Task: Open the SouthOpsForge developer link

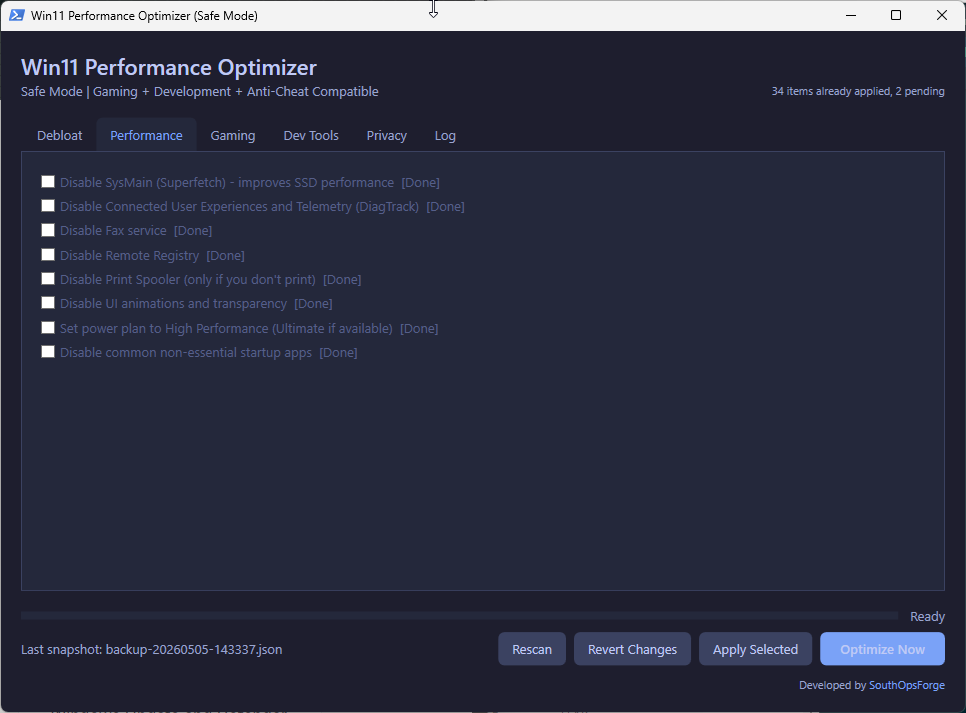Action: pyautogui.click(x=907, y=685)
